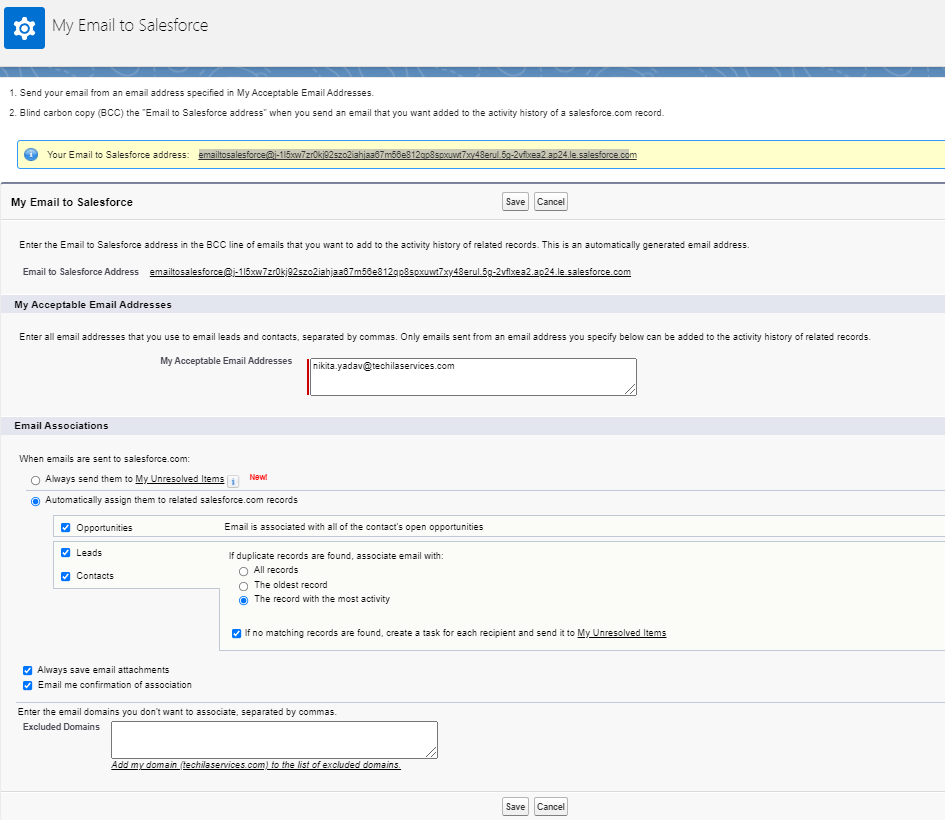945x820 pixels.
Task: Click the Excluded Domains text box
Action: [274, 739]
